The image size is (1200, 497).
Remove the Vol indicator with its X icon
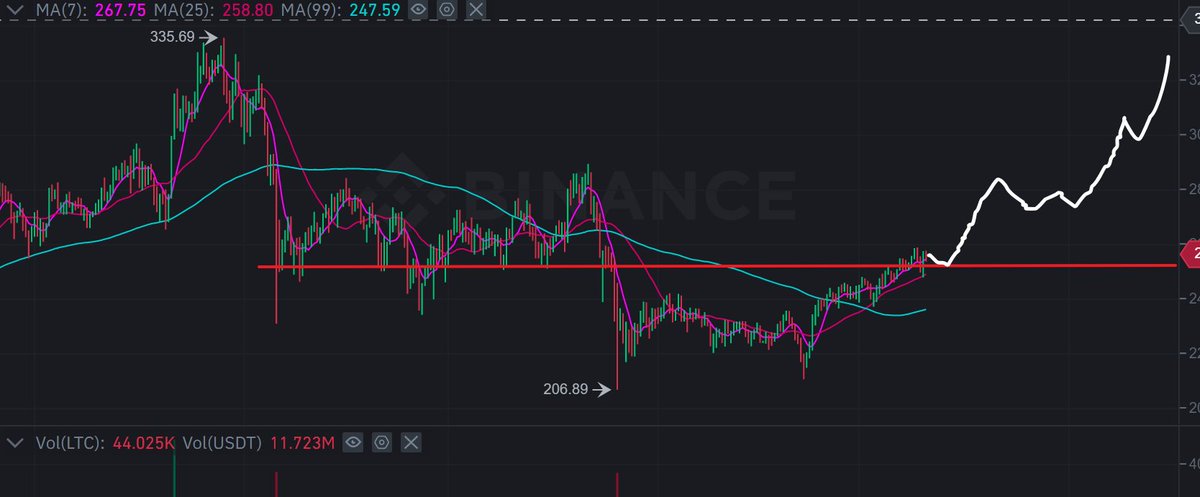tap(411, 442)
